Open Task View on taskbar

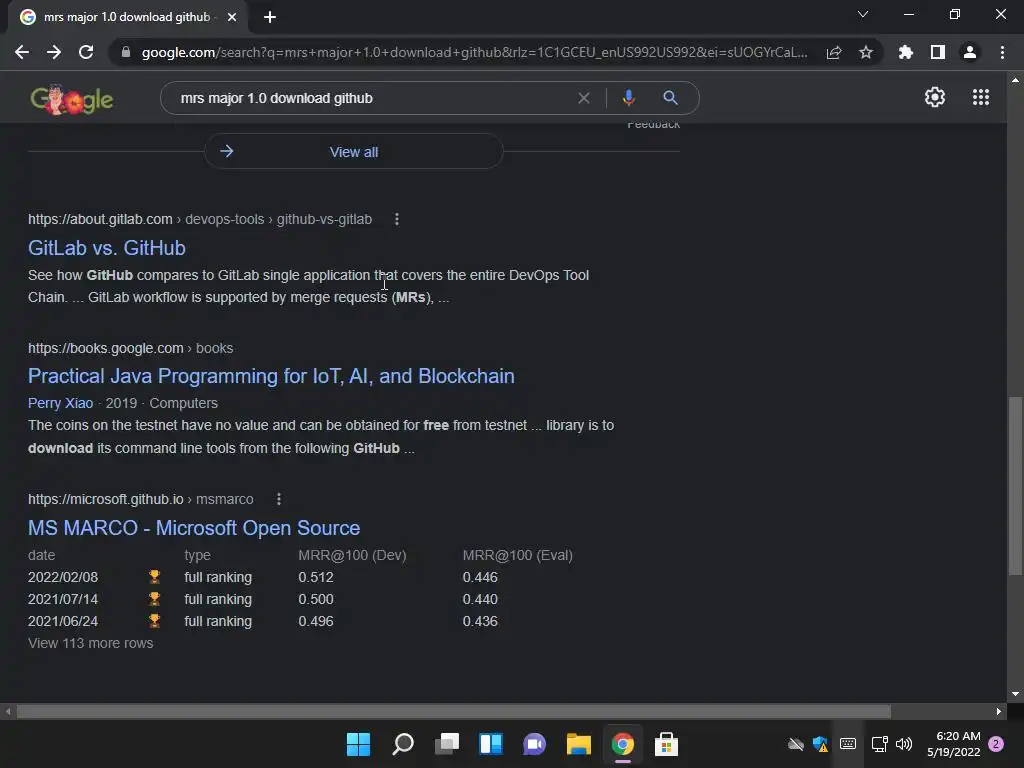pyautogui.click(x=447, y=744)
